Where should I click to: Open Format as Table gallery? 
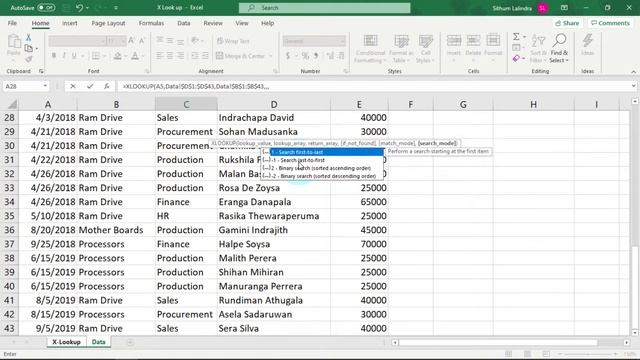[401, 49]
